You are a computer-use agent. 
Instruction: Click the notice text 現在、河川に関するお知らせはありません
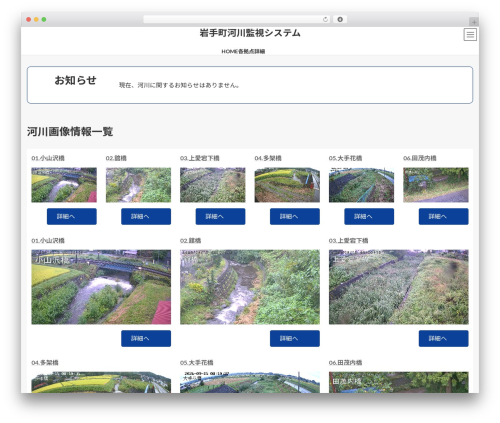point(179,85)
